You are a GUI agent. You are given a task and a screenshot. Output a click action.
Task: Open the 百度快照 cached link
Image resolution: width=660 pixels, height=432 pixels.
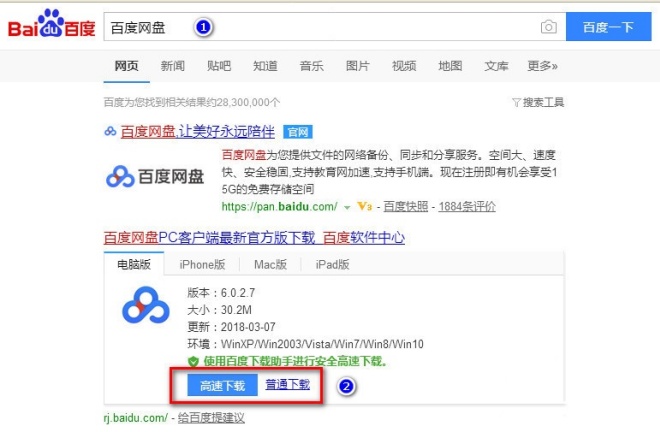click(x=406, y=206)
